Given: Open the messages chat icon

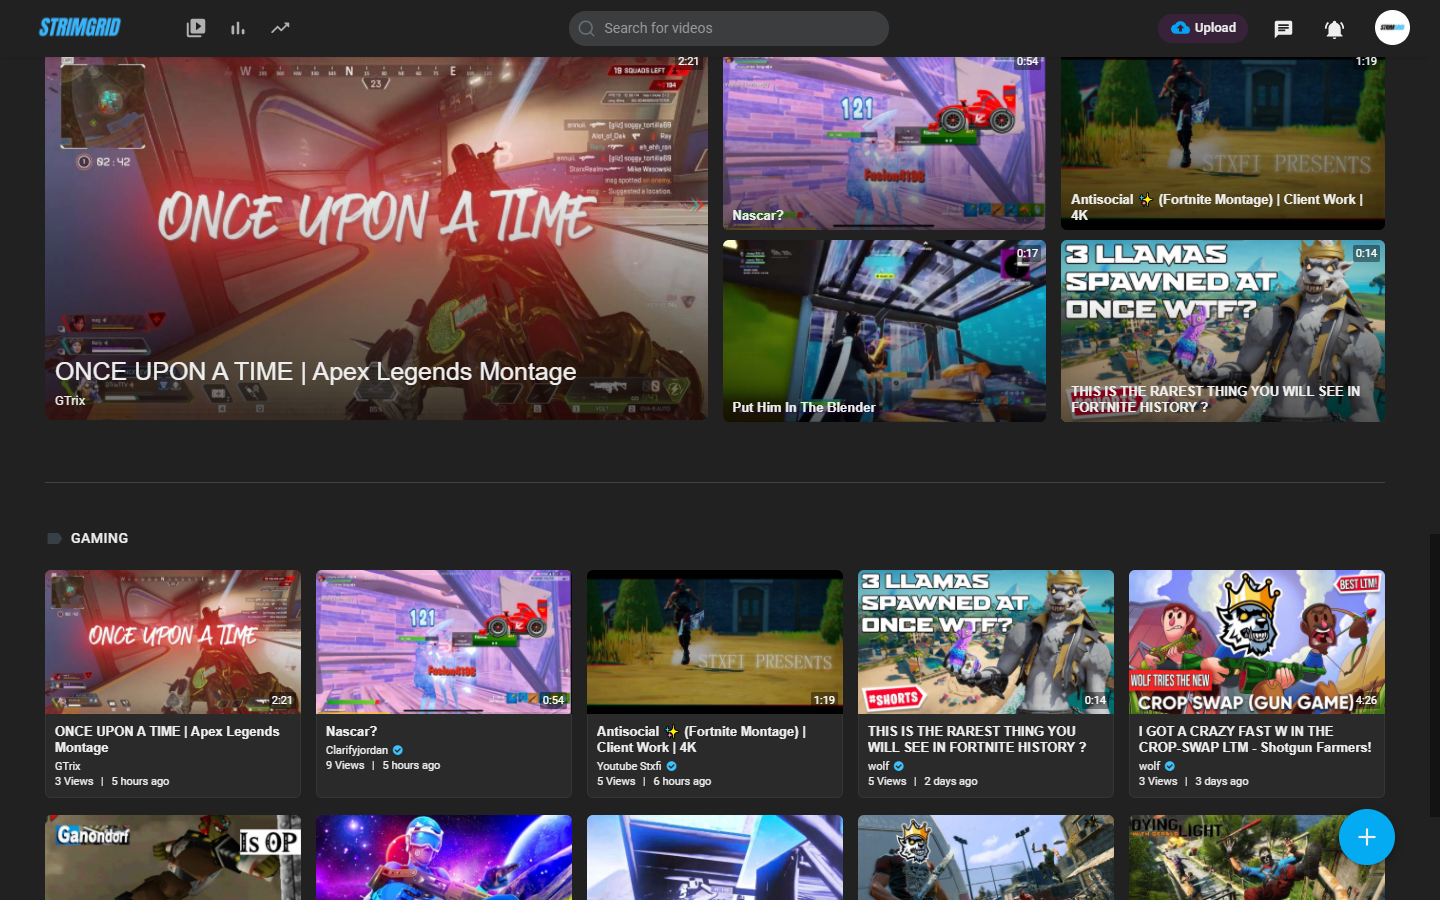Looking at the screenshot, I should pyautogui.click(x=1283, y=29).
